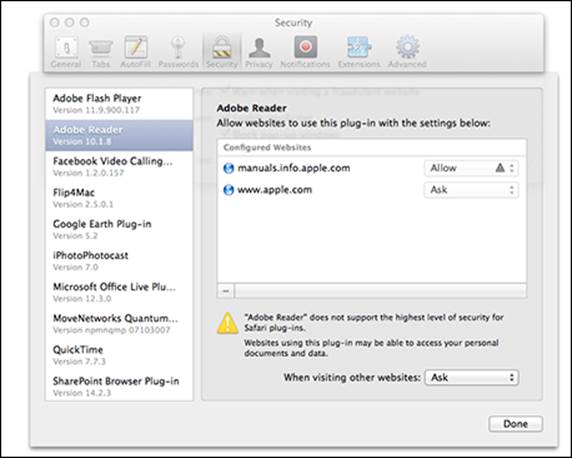Select Google Earth Plug-in entry

pos(119,229)
